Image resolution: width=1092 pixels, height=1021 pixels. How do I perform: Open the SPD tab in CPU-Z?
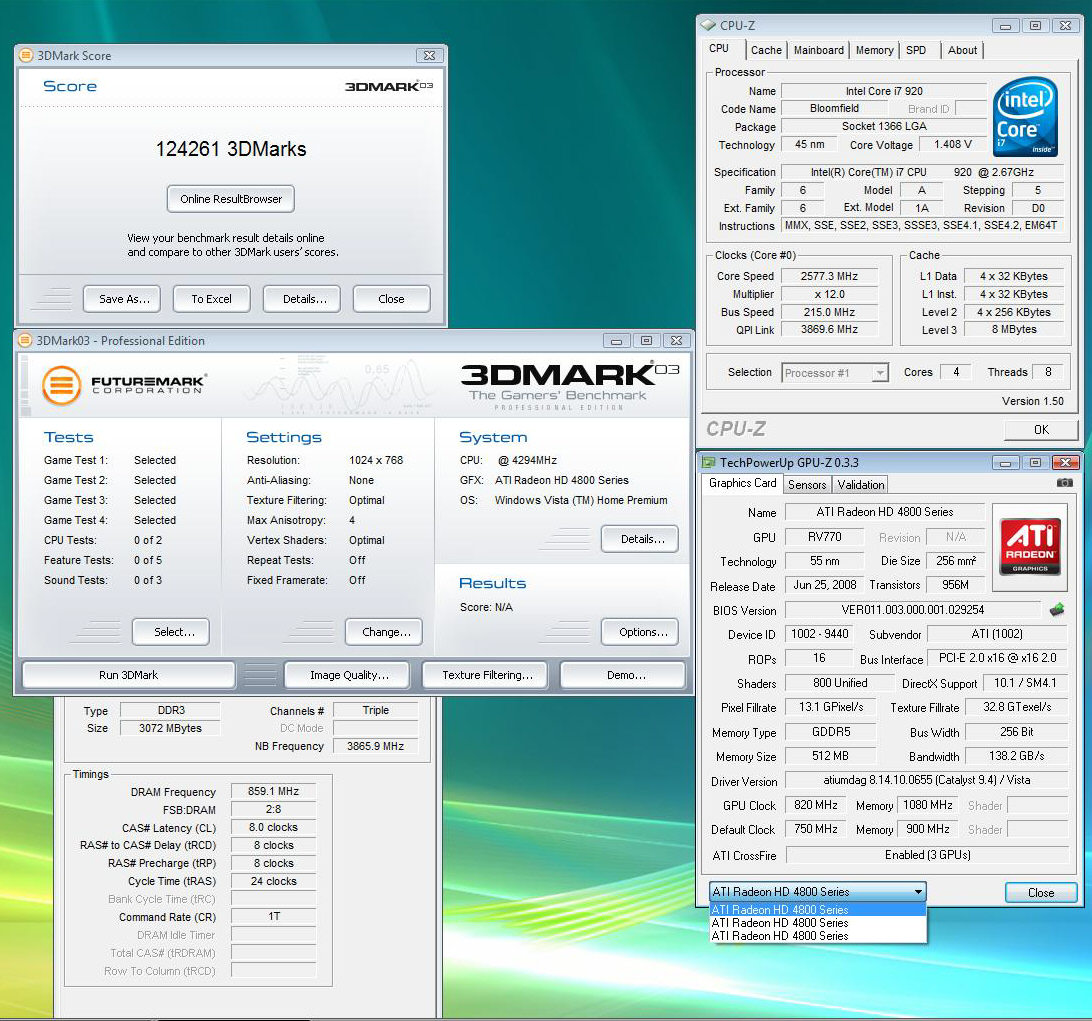[x=916, y=50]
